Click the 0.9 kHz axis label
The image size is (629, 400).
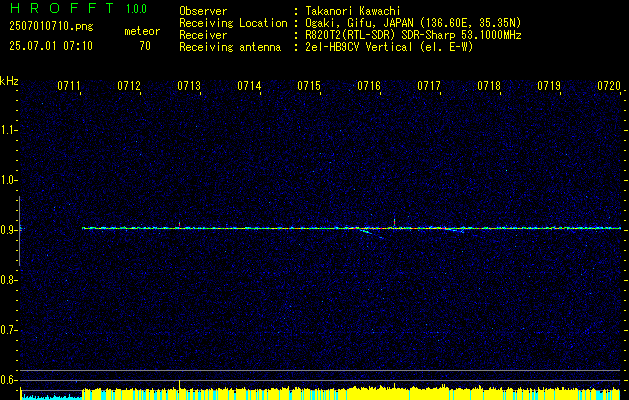click(8, 230)
